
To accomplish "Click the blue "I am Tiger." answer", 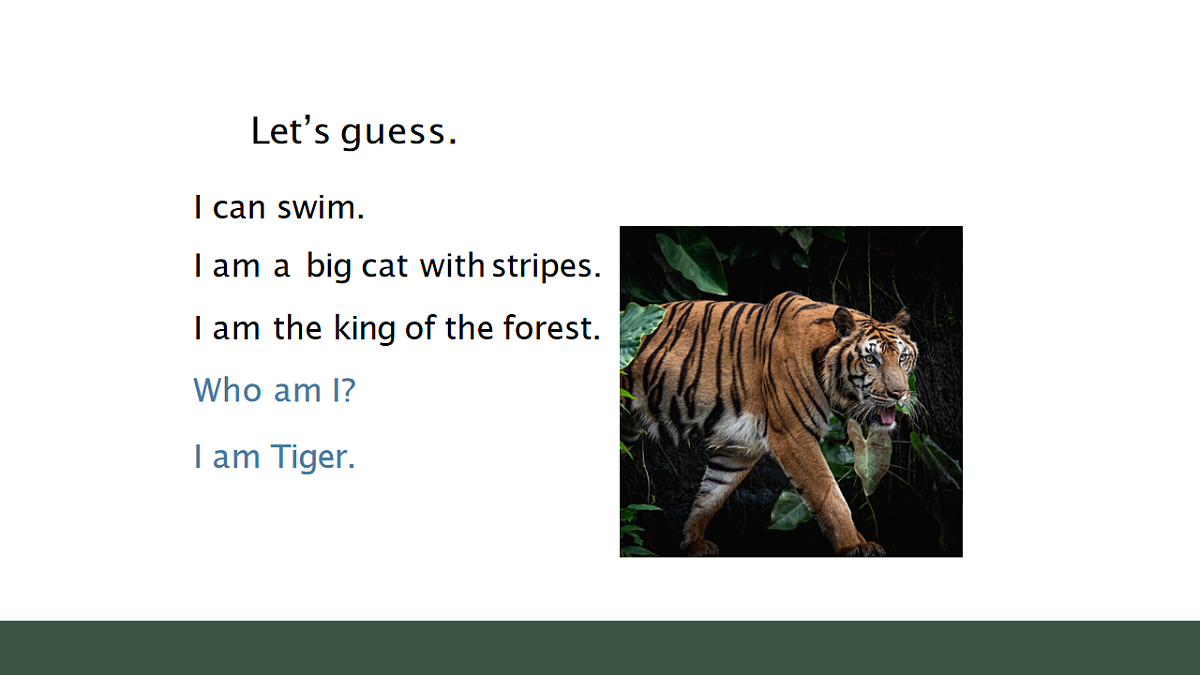I will tap(274, 457).
